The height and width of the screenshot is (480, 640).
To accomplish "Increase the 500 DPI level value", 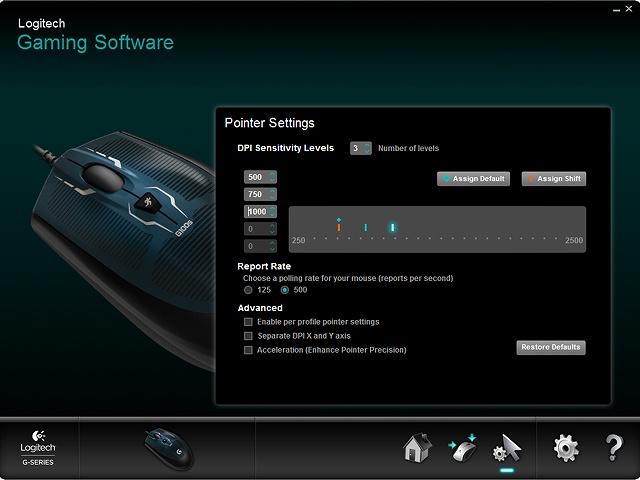I will click(272, 174).
